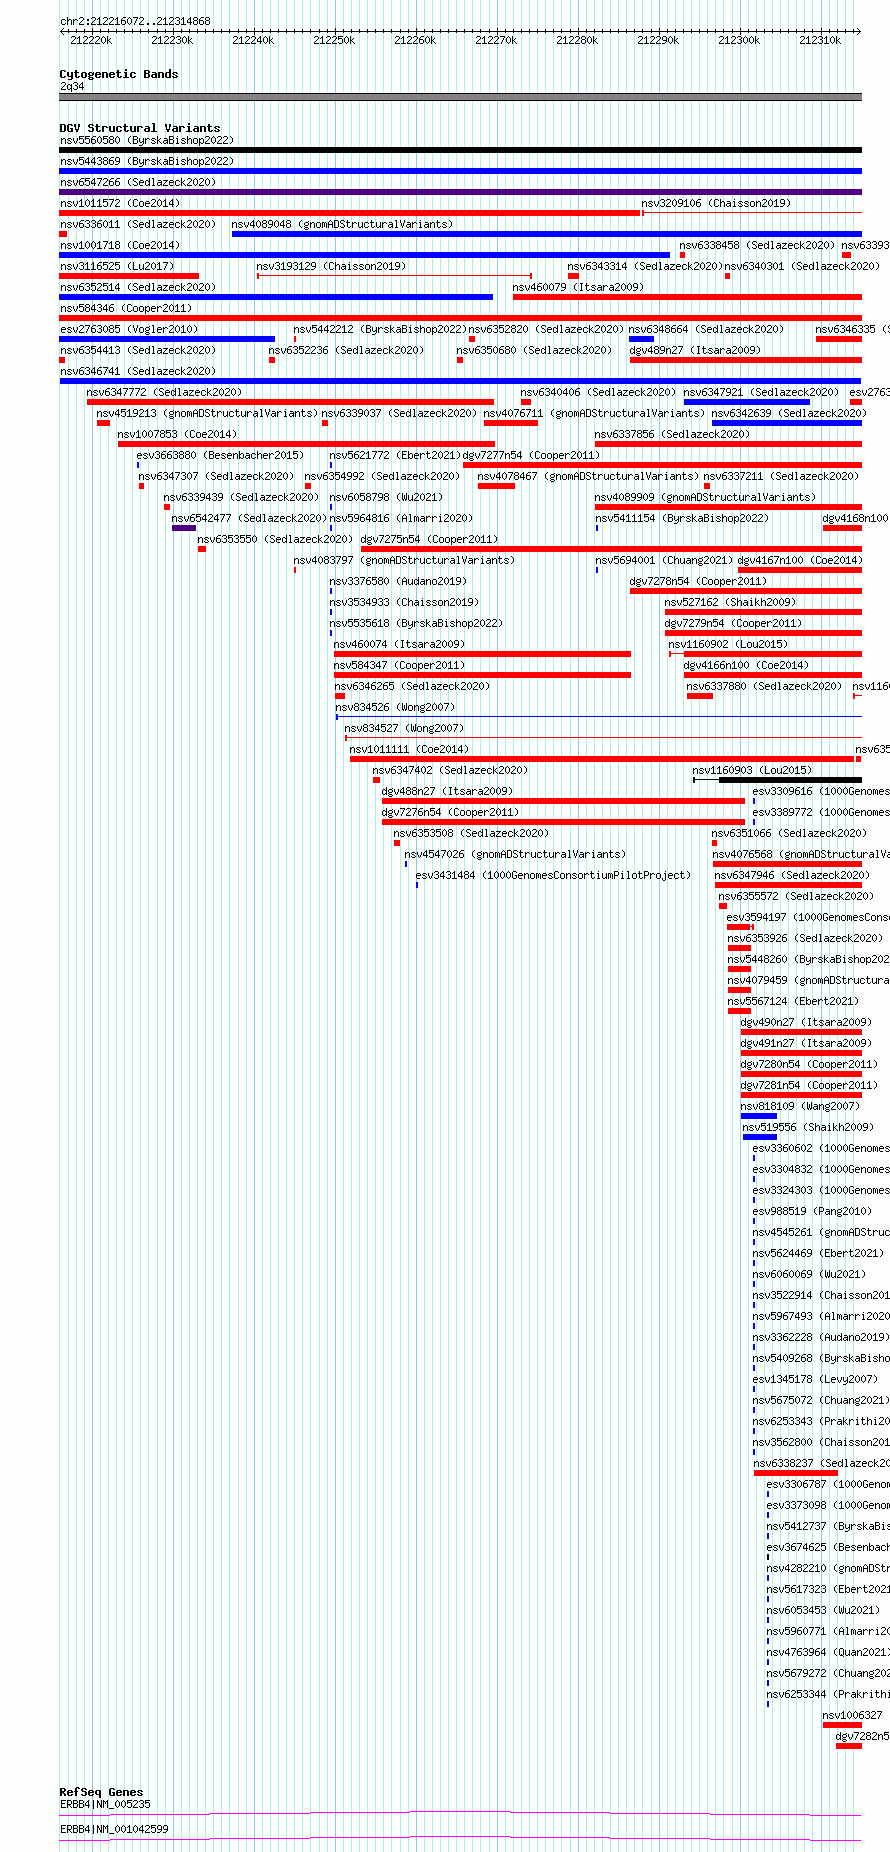The height and width of the screenshot is (1852, 890).
Task: Open the nsv460079 (Itsara2009) variant
Action: click(x=578, y=287)
